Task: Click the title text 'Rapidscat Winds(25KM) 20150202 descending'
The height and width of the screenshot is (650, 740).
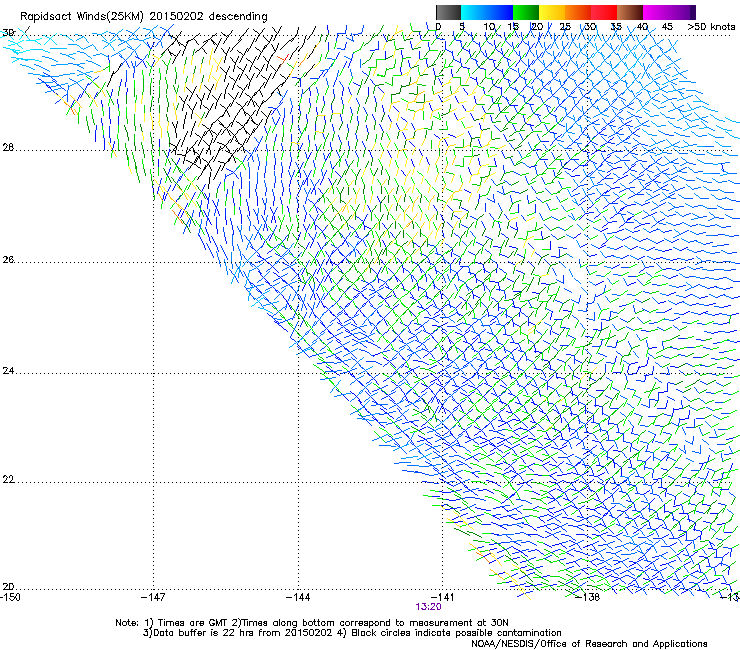Action: (x=143, y=17)
